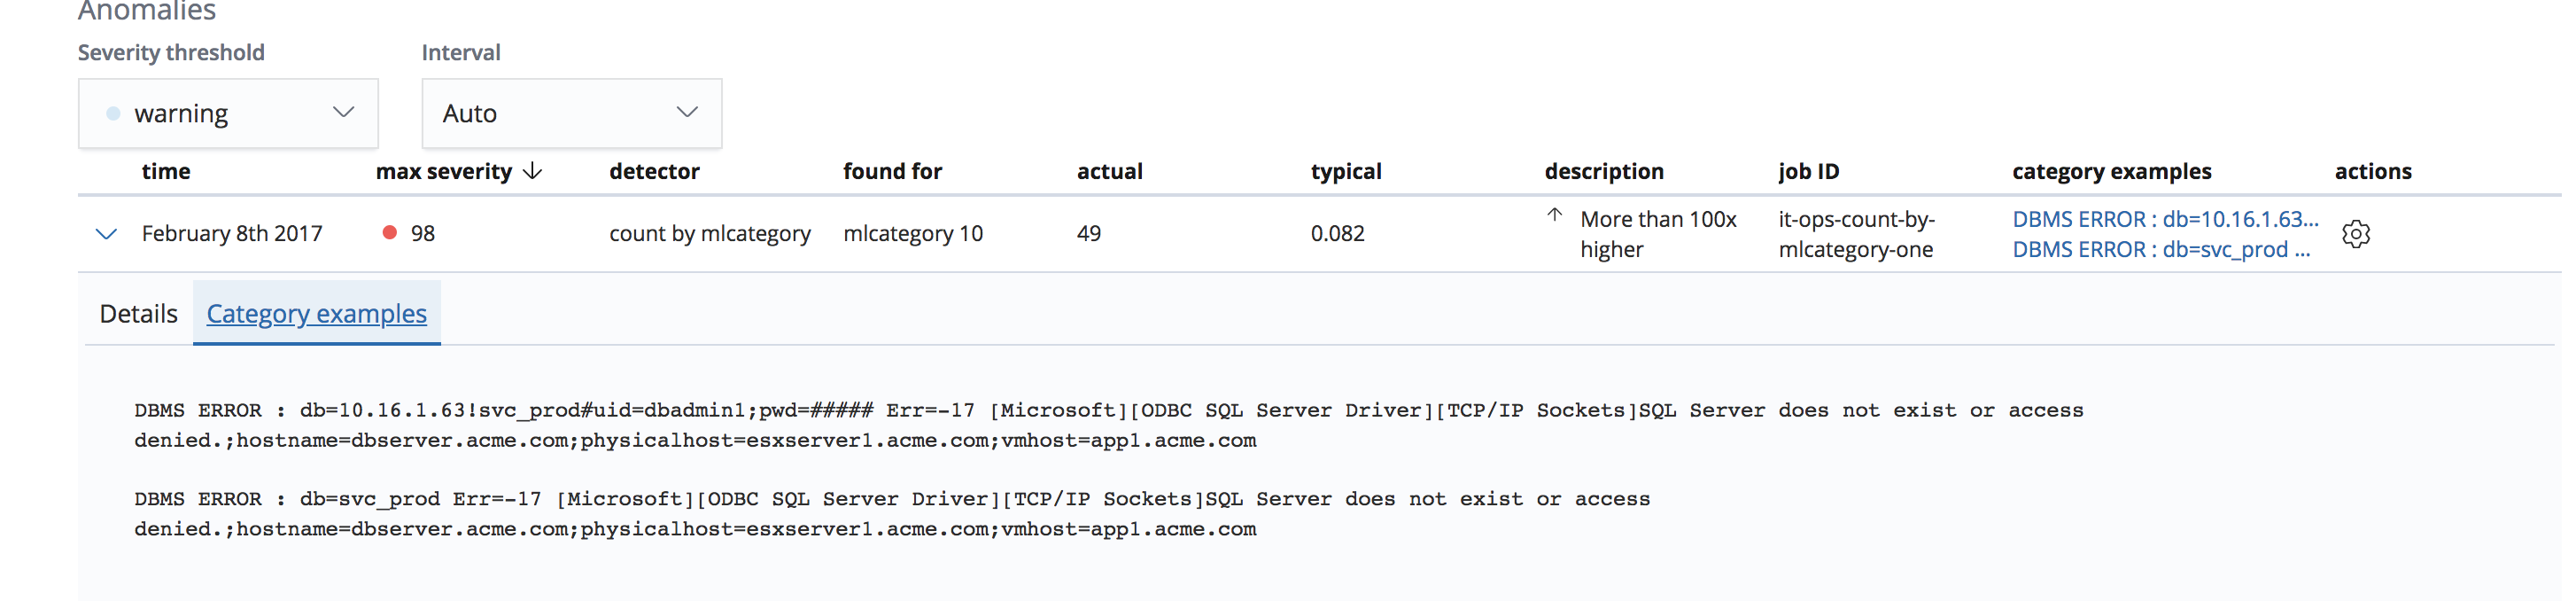Open the actions gear icon for February 8th anomaly
Image resolution: width=2576 pixels, height=601 pixels.
pyautogui.click(x=2355, y=234)
